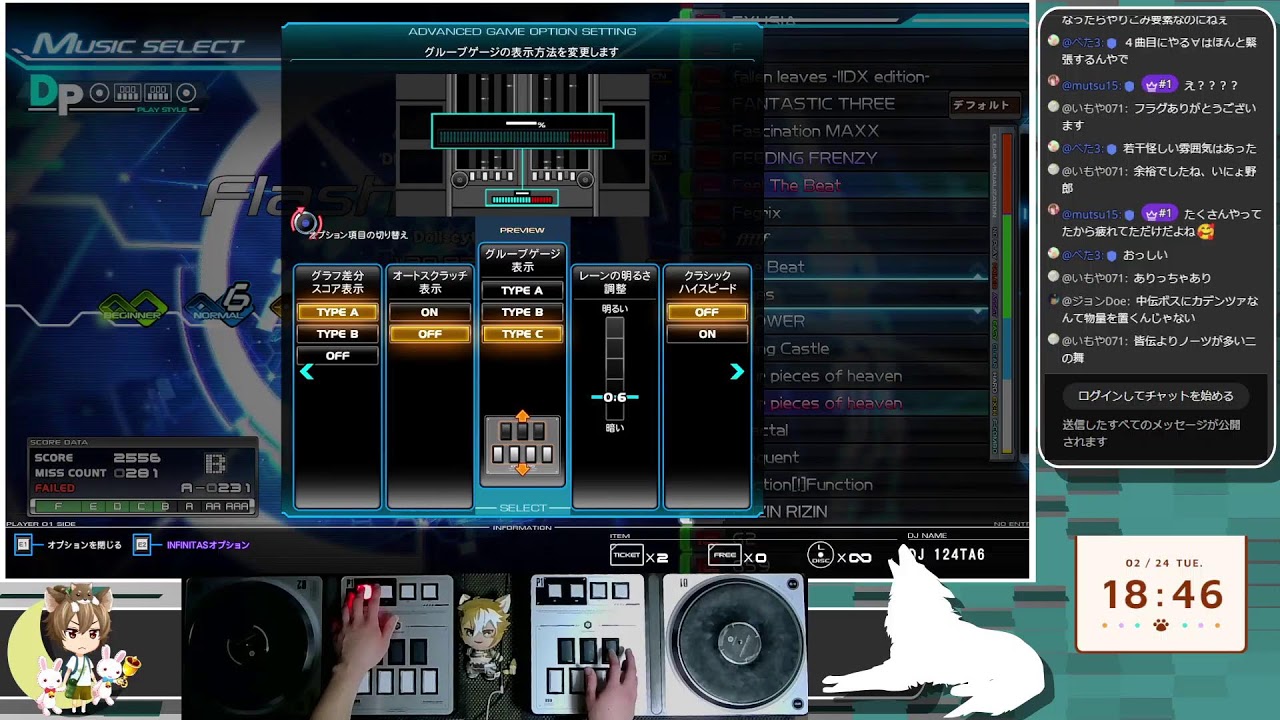This screenshot has width=1280, height=720.
Task: Click the オプションを閉じる label
Action: (84, 545)
